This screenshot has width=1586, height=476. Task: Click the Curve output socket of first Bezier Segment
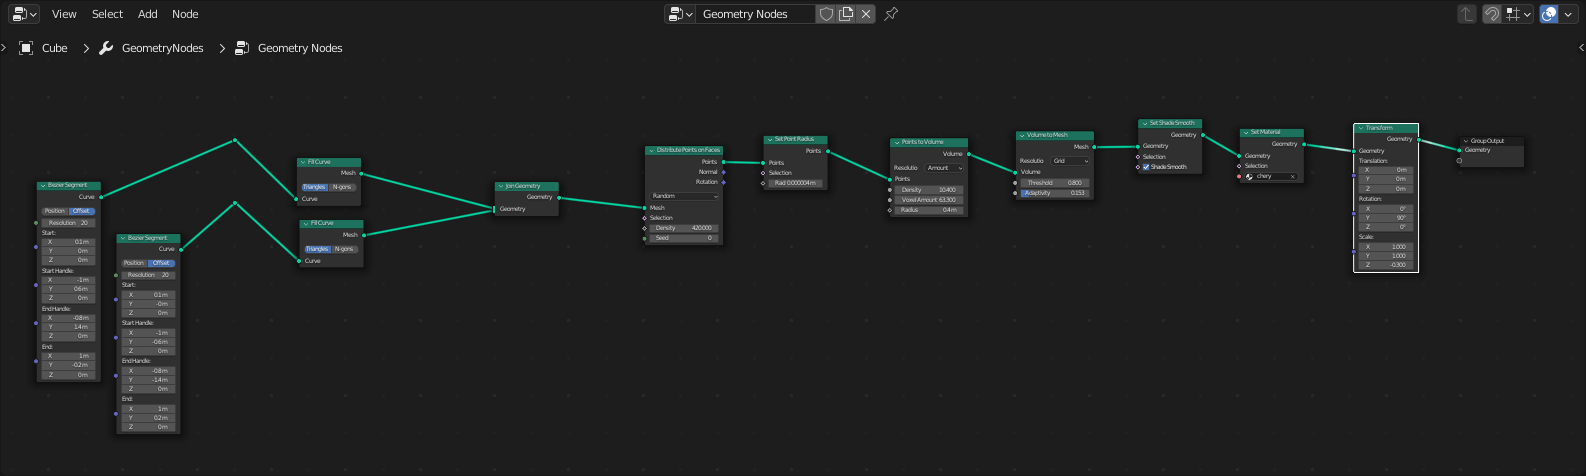101,197
